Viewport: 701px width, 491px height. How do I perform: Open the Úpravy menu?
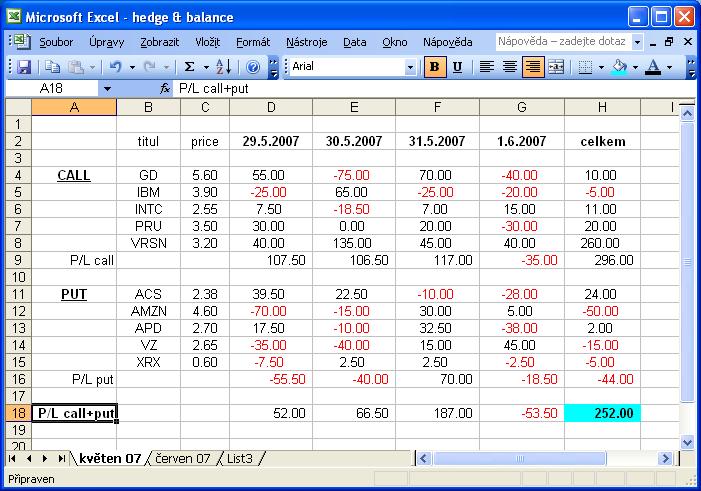(x=106, y=42)
